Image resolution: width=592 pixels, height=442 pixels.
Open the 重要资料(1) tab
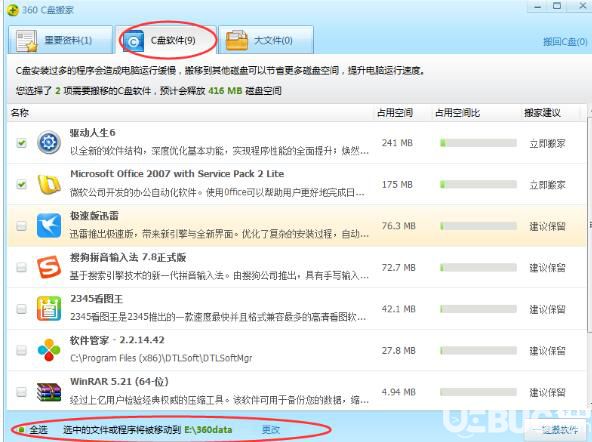(x=60, y=40)
